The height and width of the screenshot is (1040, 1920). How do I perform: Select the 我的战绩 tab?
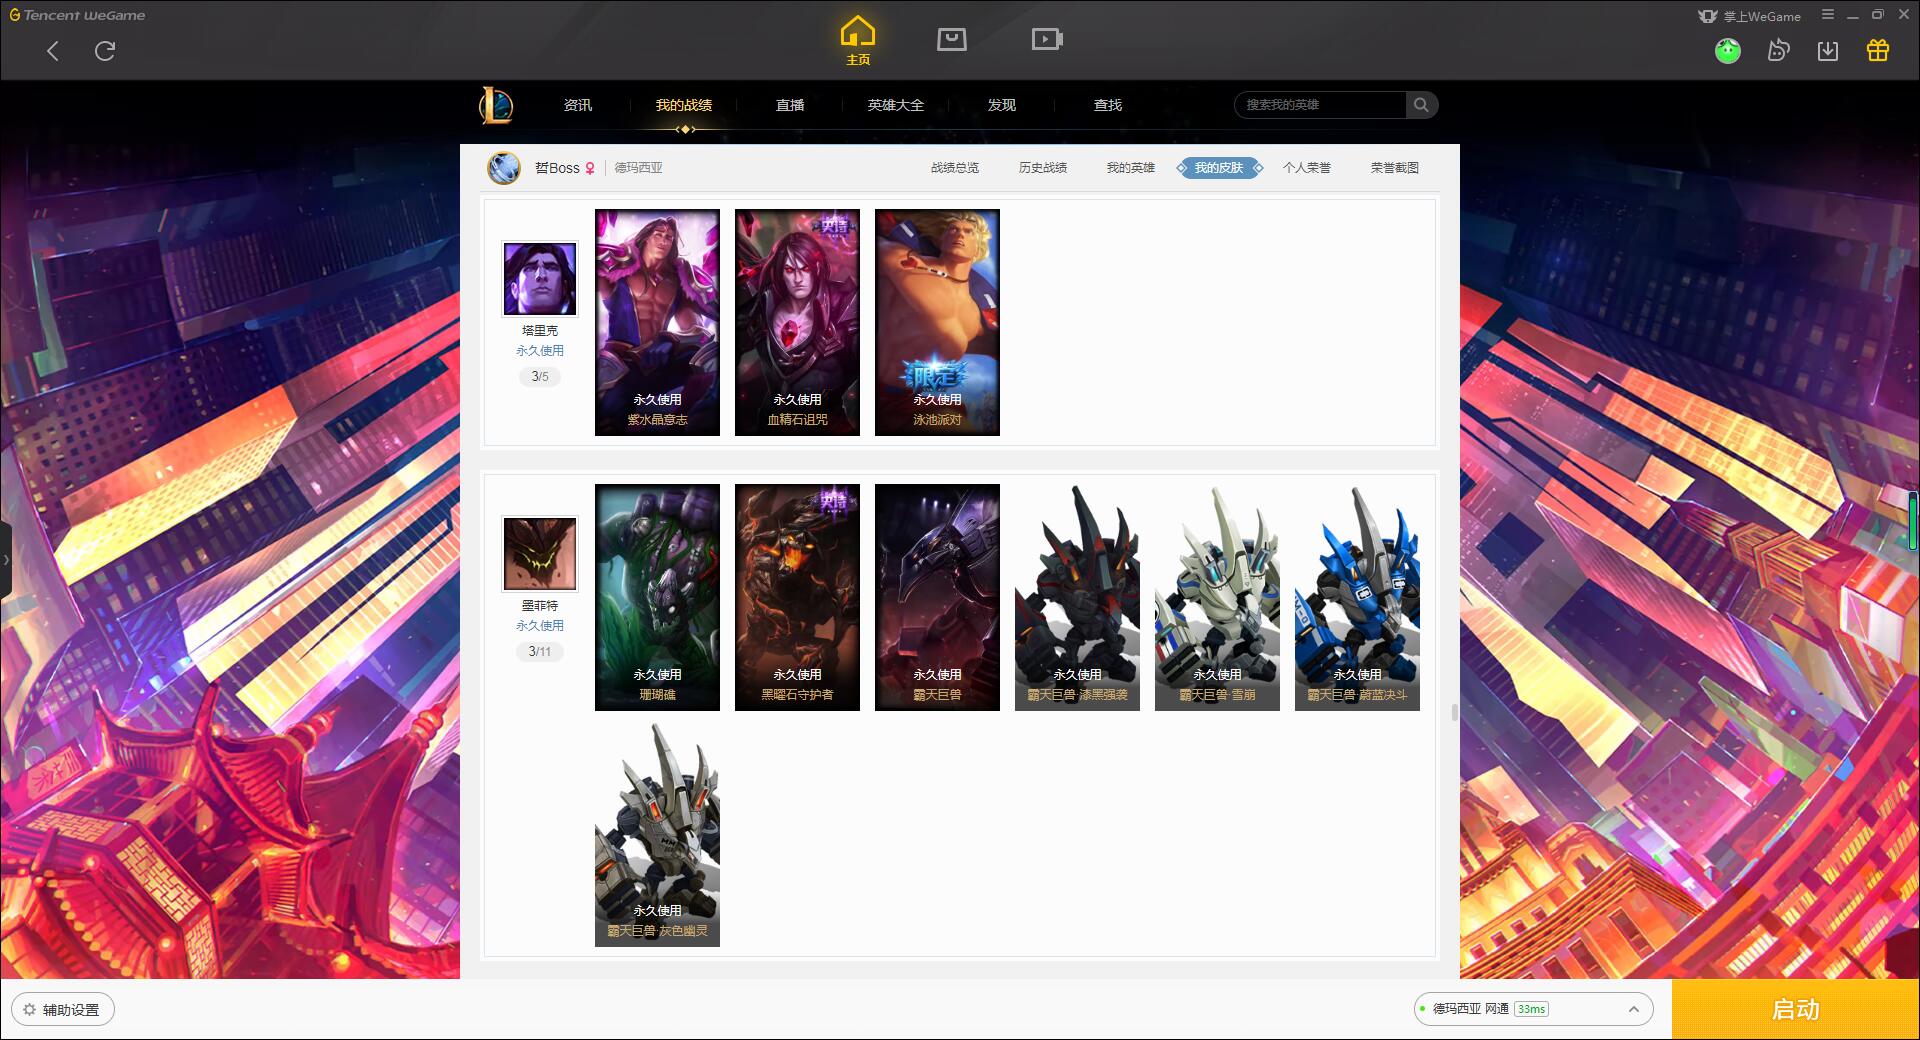684,105
